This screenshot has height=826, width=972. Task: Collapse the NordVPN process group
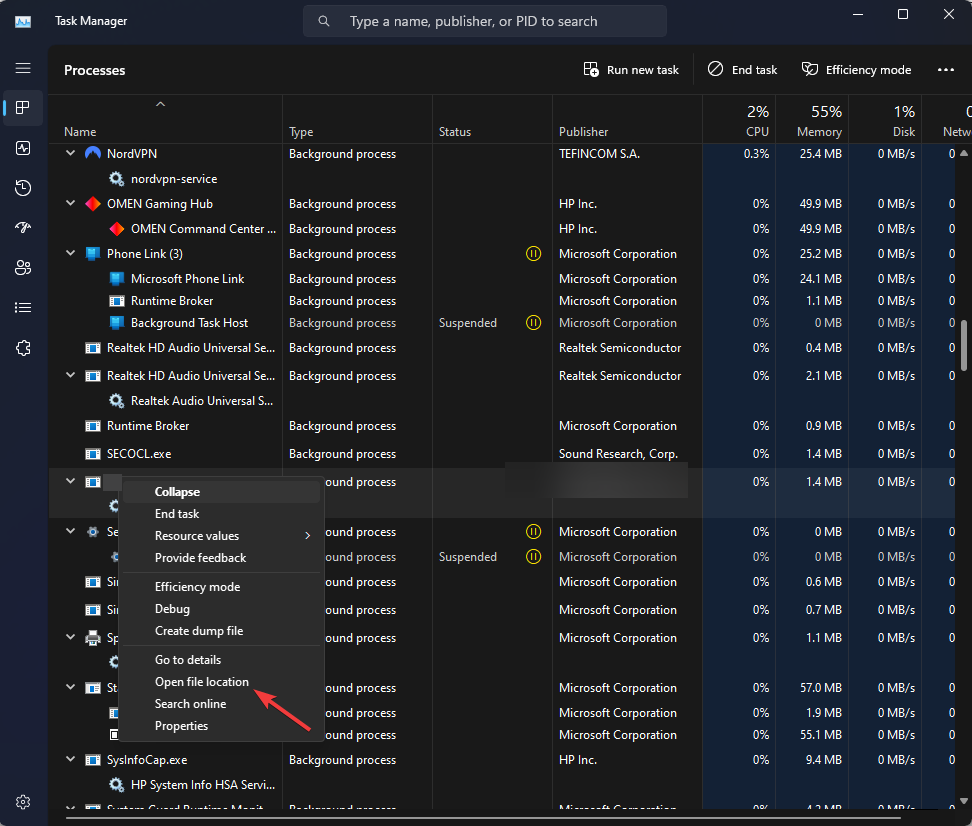click(x=71, y=153)
